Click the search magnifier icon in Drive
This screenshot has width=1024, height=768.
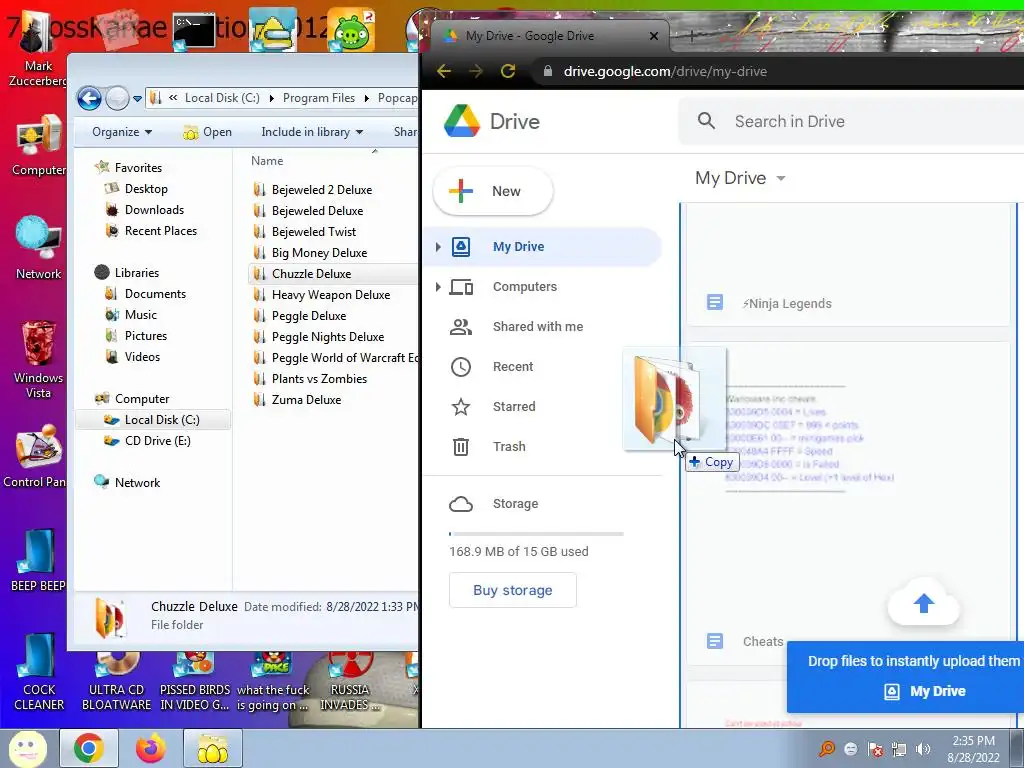(706, 121)
